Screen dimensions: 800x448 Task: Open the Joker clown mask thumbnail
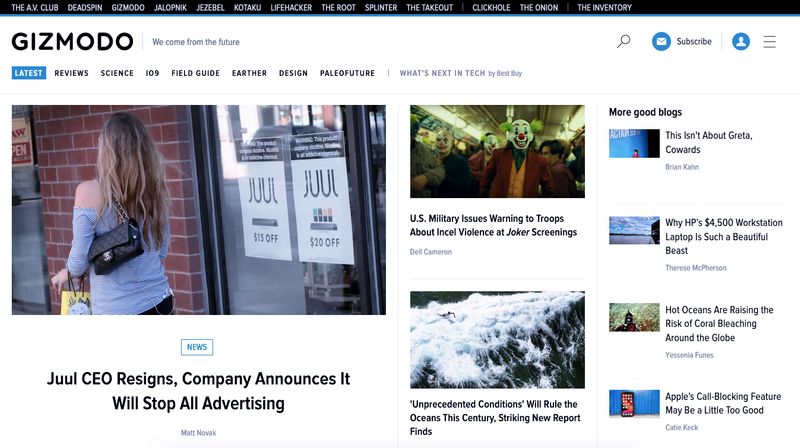point(497,152)
